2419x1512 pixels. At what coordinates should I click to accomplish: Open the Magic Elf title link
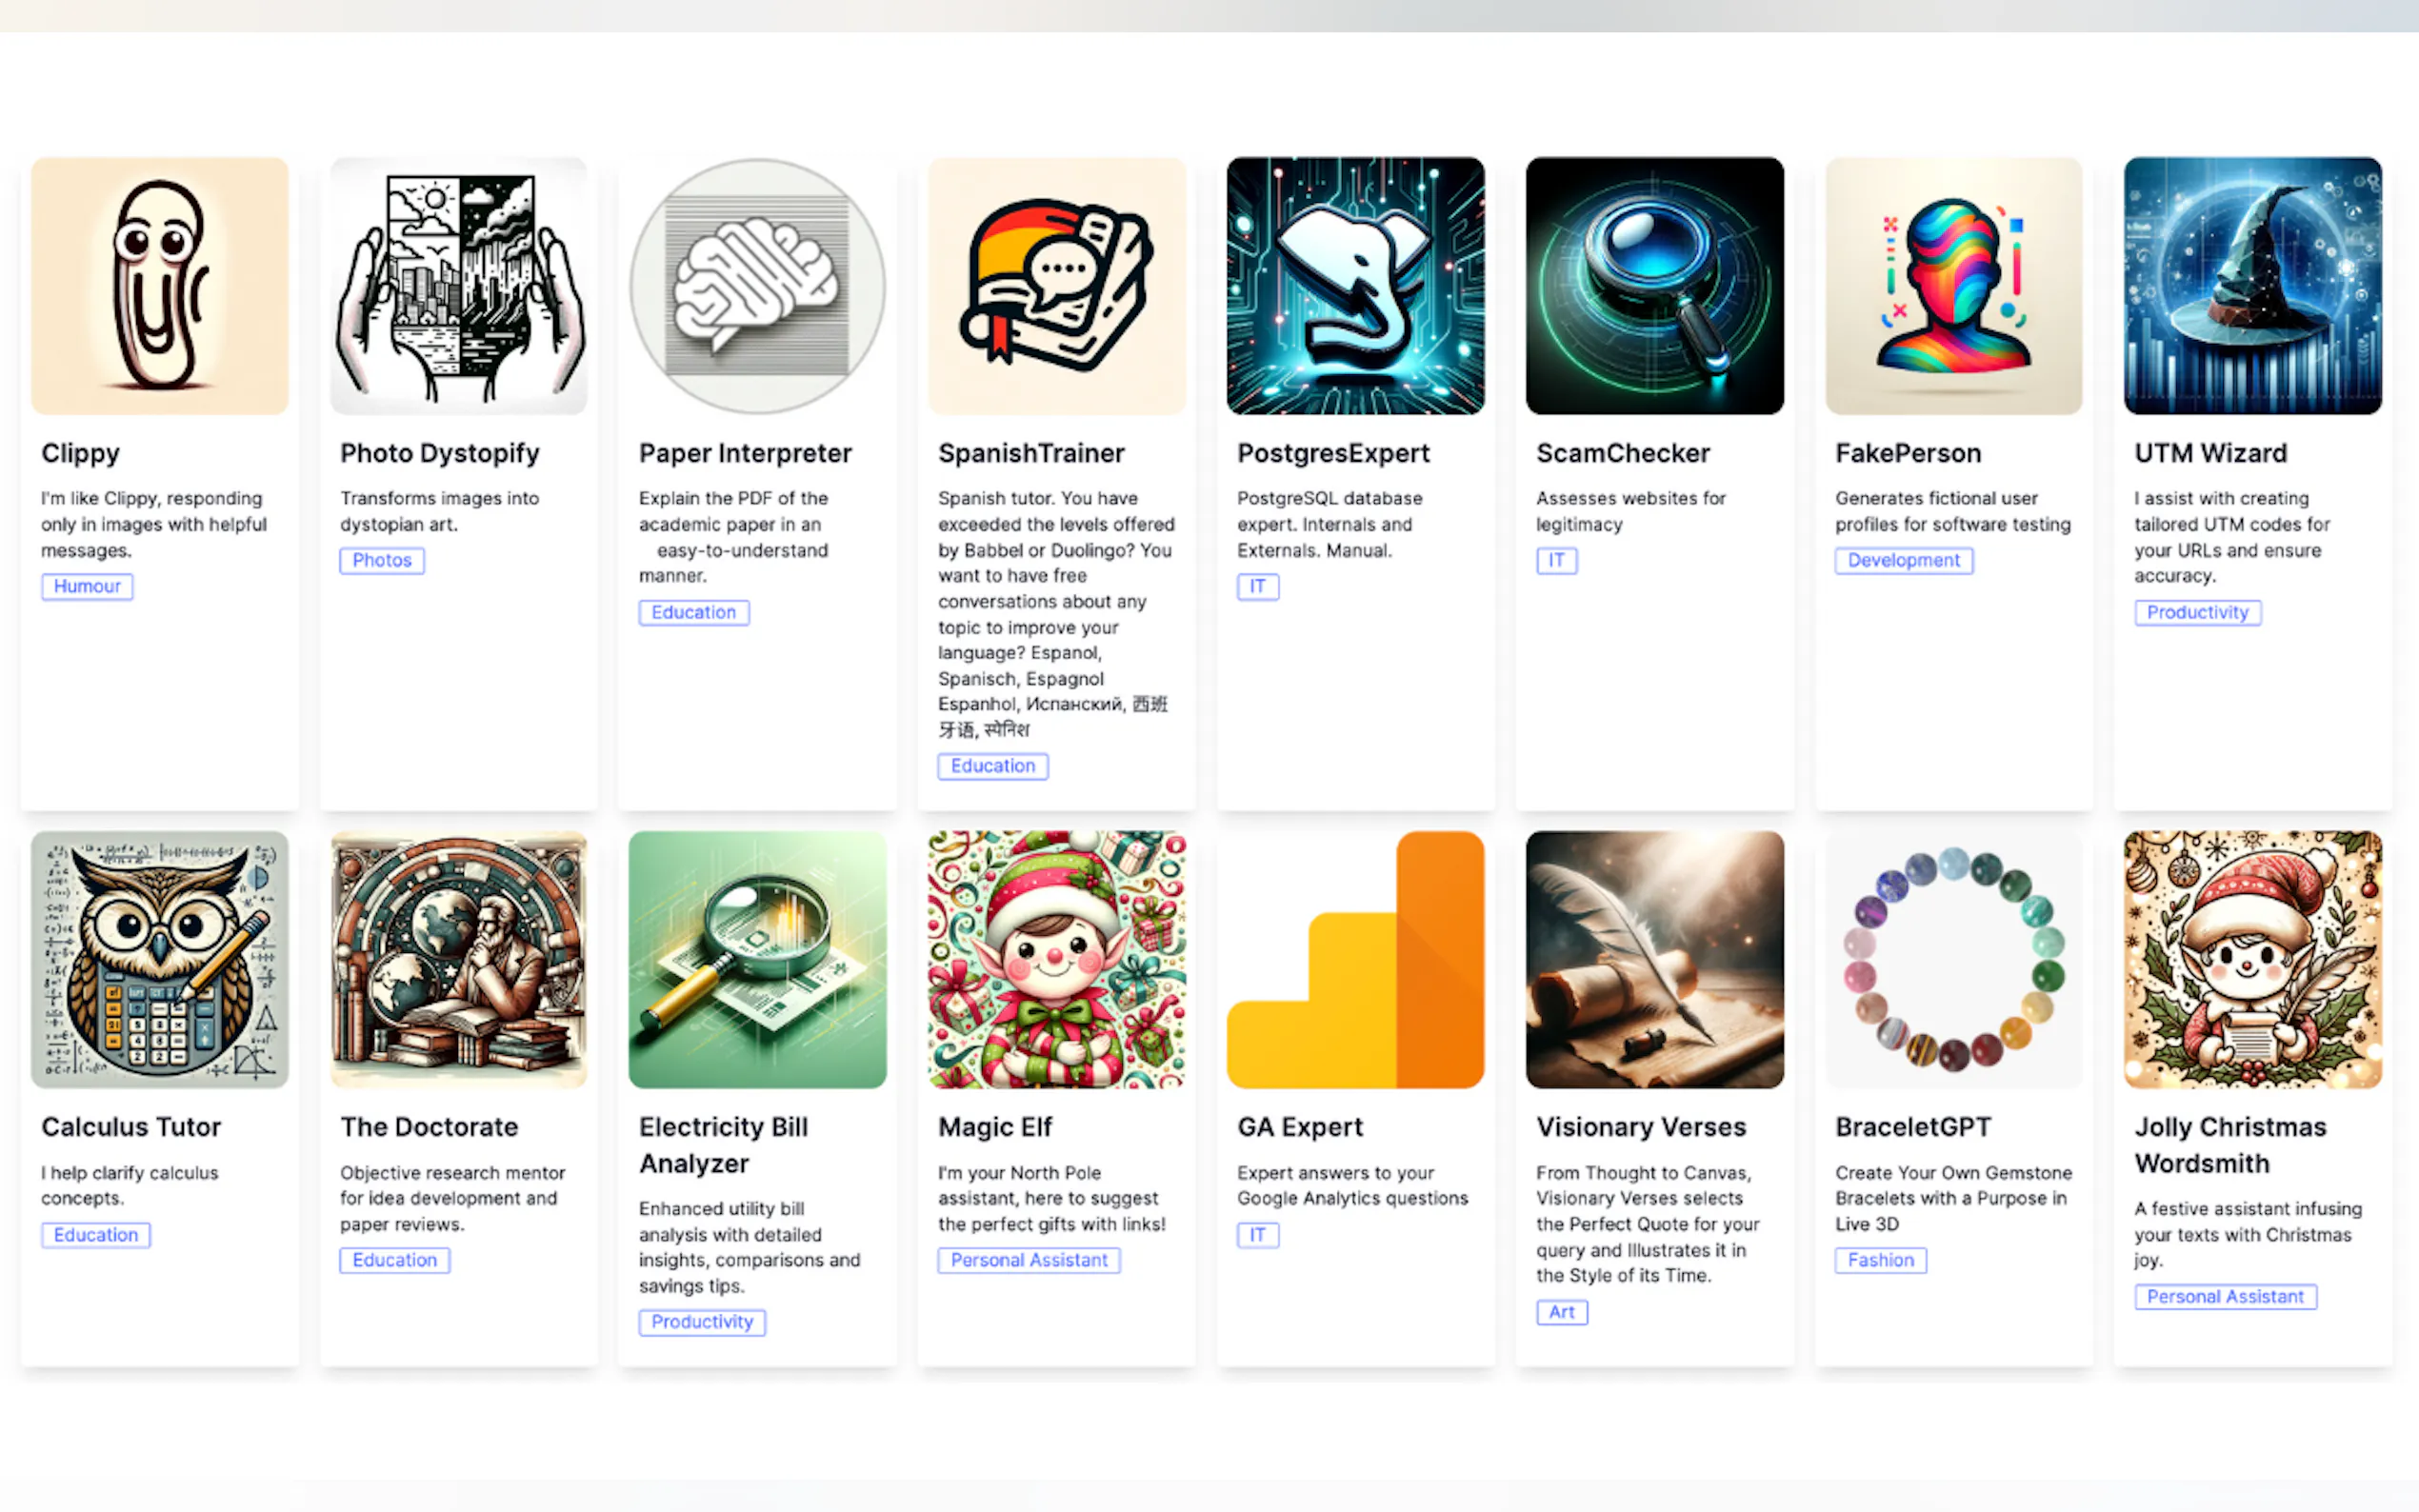[995, 1127]
